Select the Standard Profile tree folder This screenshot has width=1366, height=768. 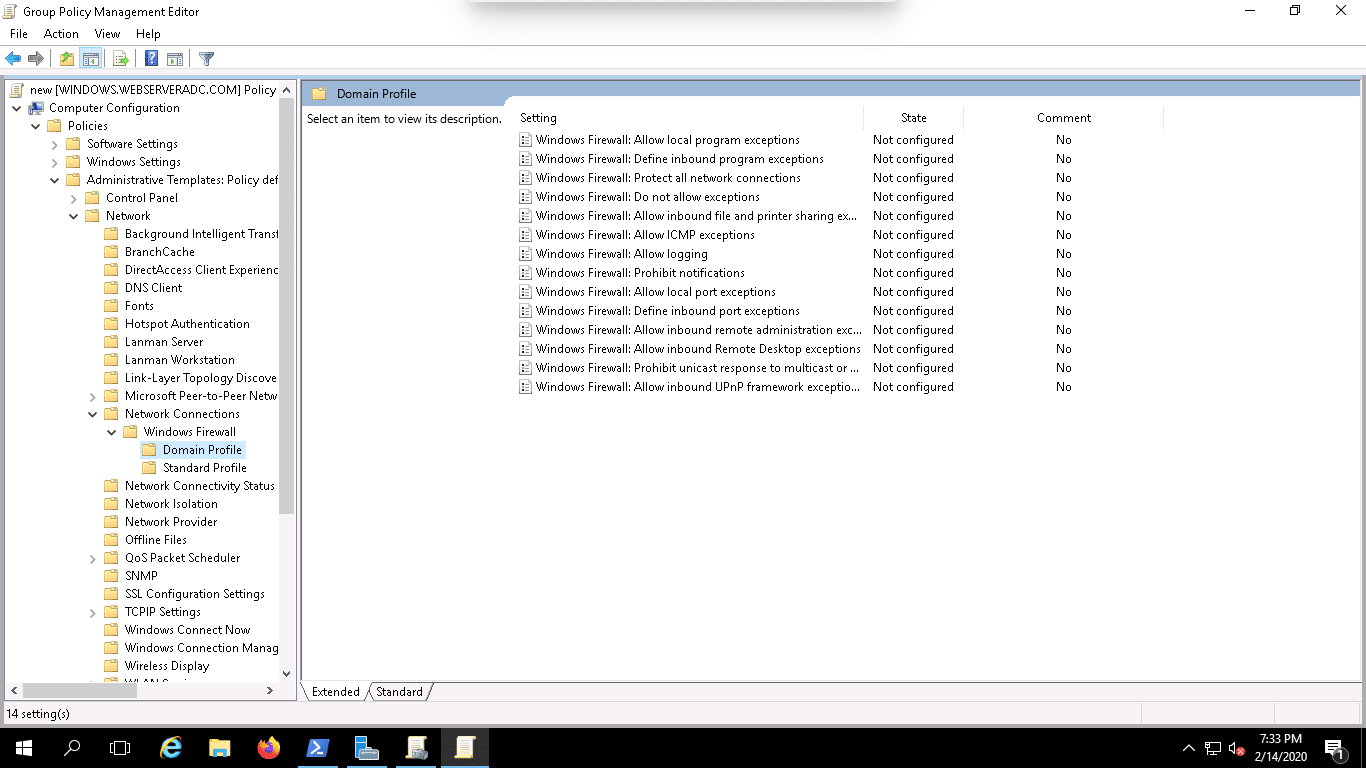204,468
